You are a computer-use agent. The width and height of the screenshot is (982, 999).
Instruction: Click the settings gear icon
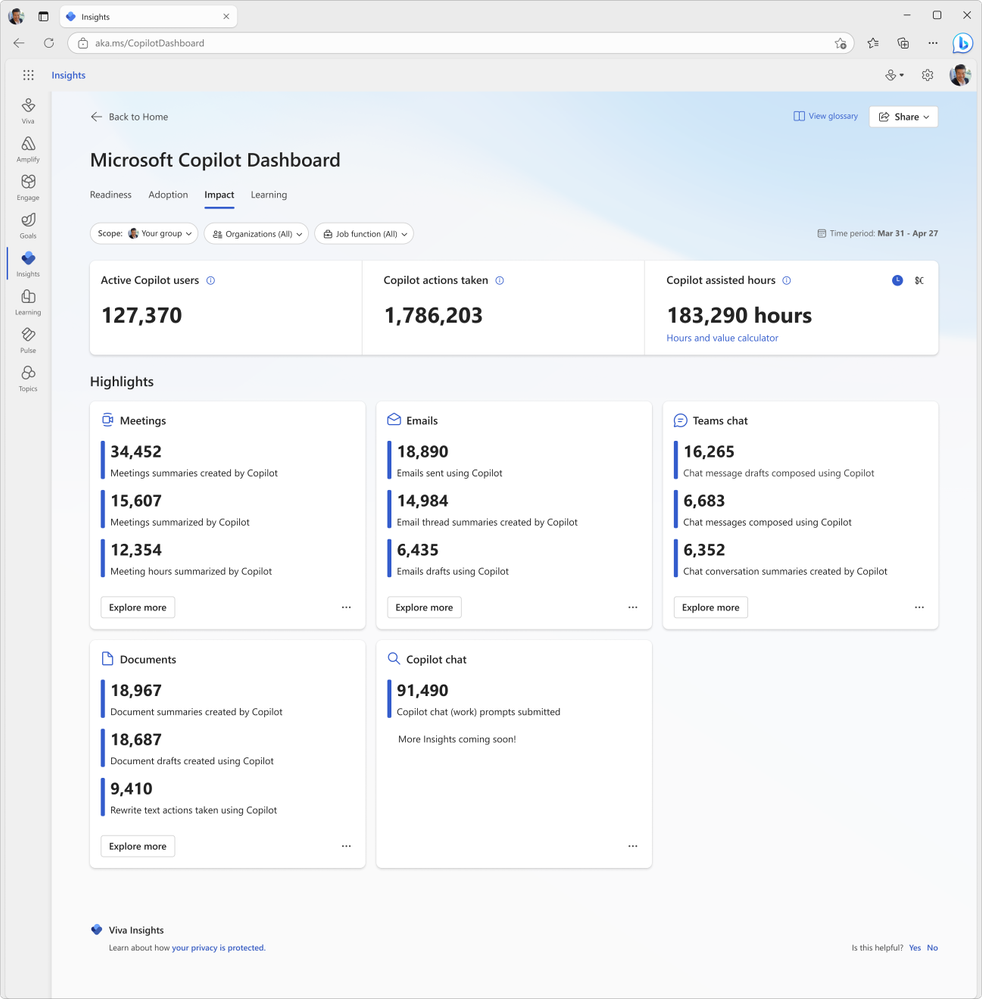coord(927,75)
